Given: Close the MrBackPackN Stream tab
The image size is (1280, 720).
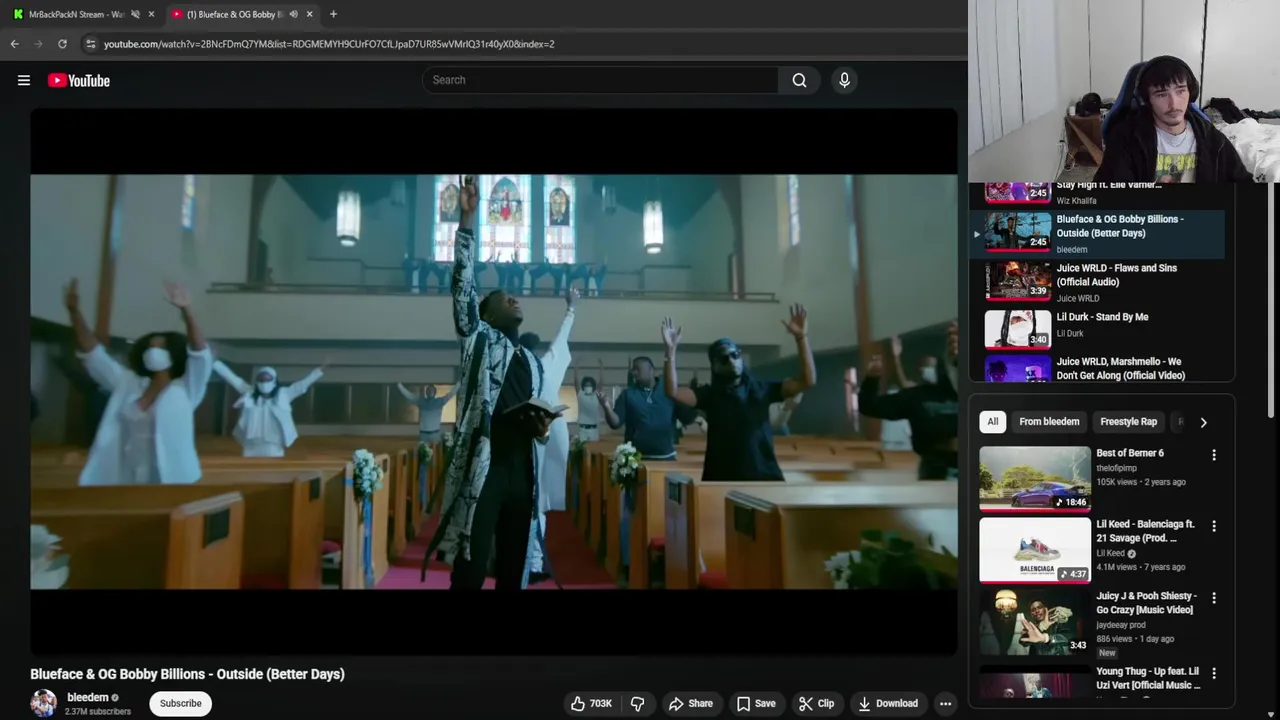Looking at the screenshot, I should tap(151, 14).
